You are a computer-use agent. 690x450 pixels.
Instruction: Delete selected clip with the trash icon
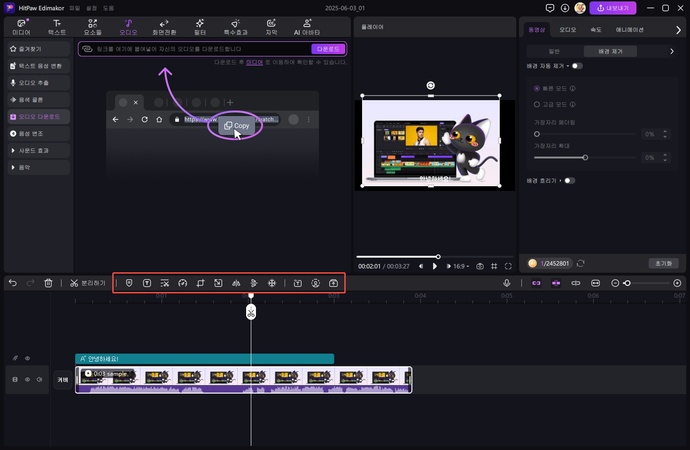coord(48,284)
